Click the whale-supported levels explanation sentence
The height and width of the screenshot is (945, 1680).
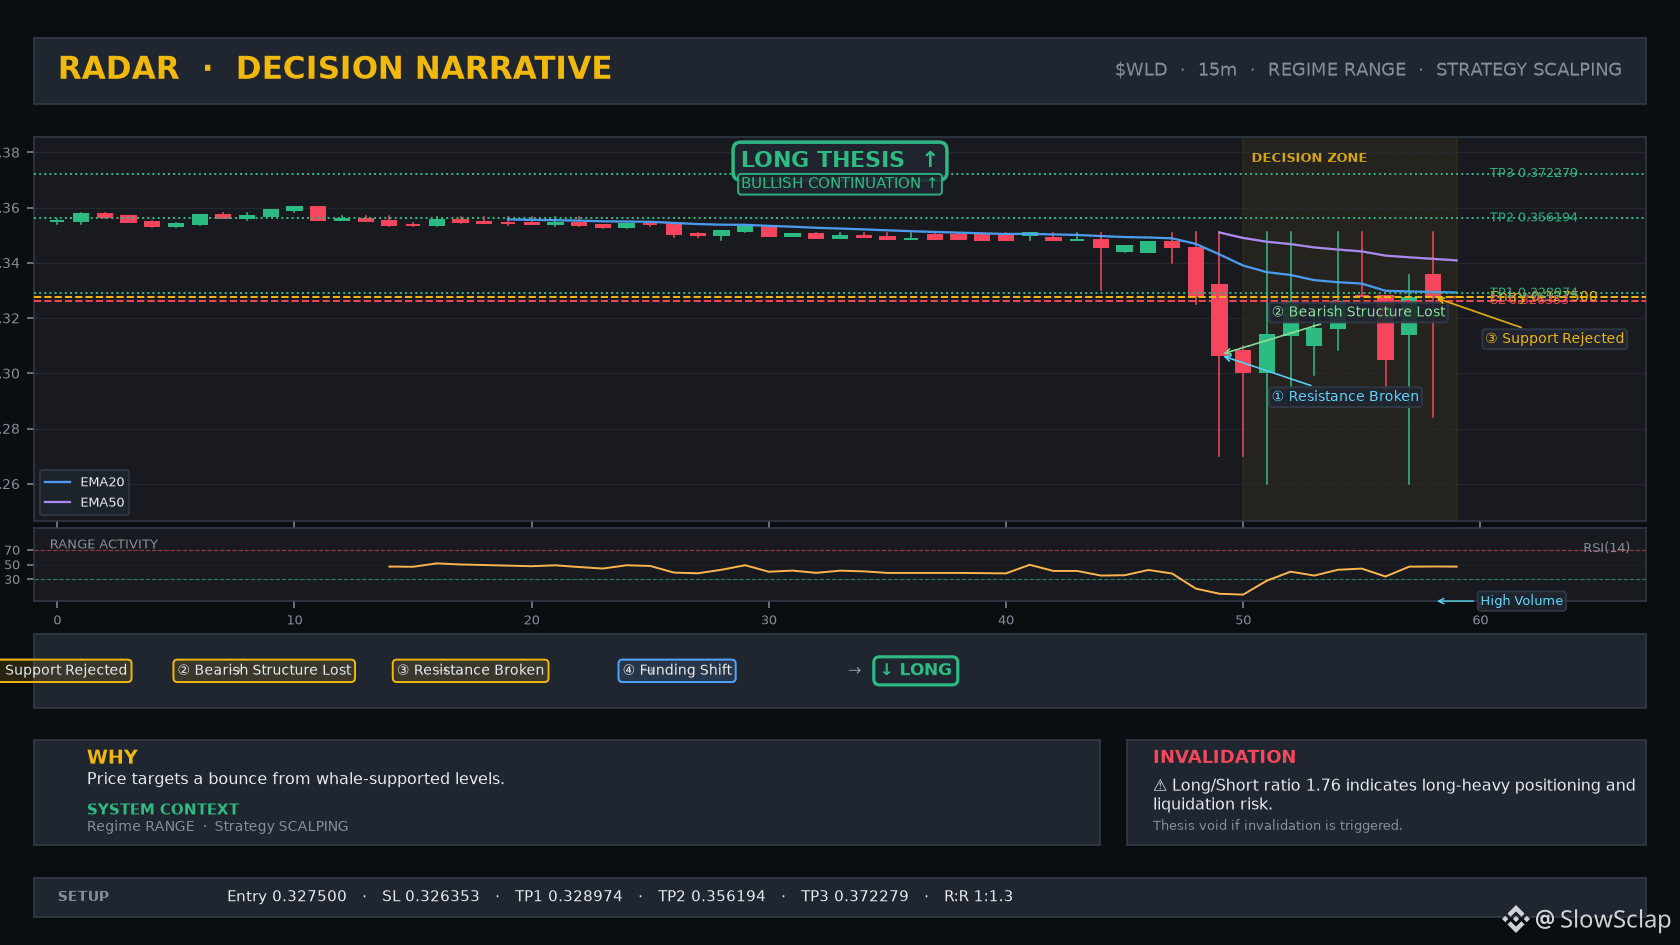296,779
